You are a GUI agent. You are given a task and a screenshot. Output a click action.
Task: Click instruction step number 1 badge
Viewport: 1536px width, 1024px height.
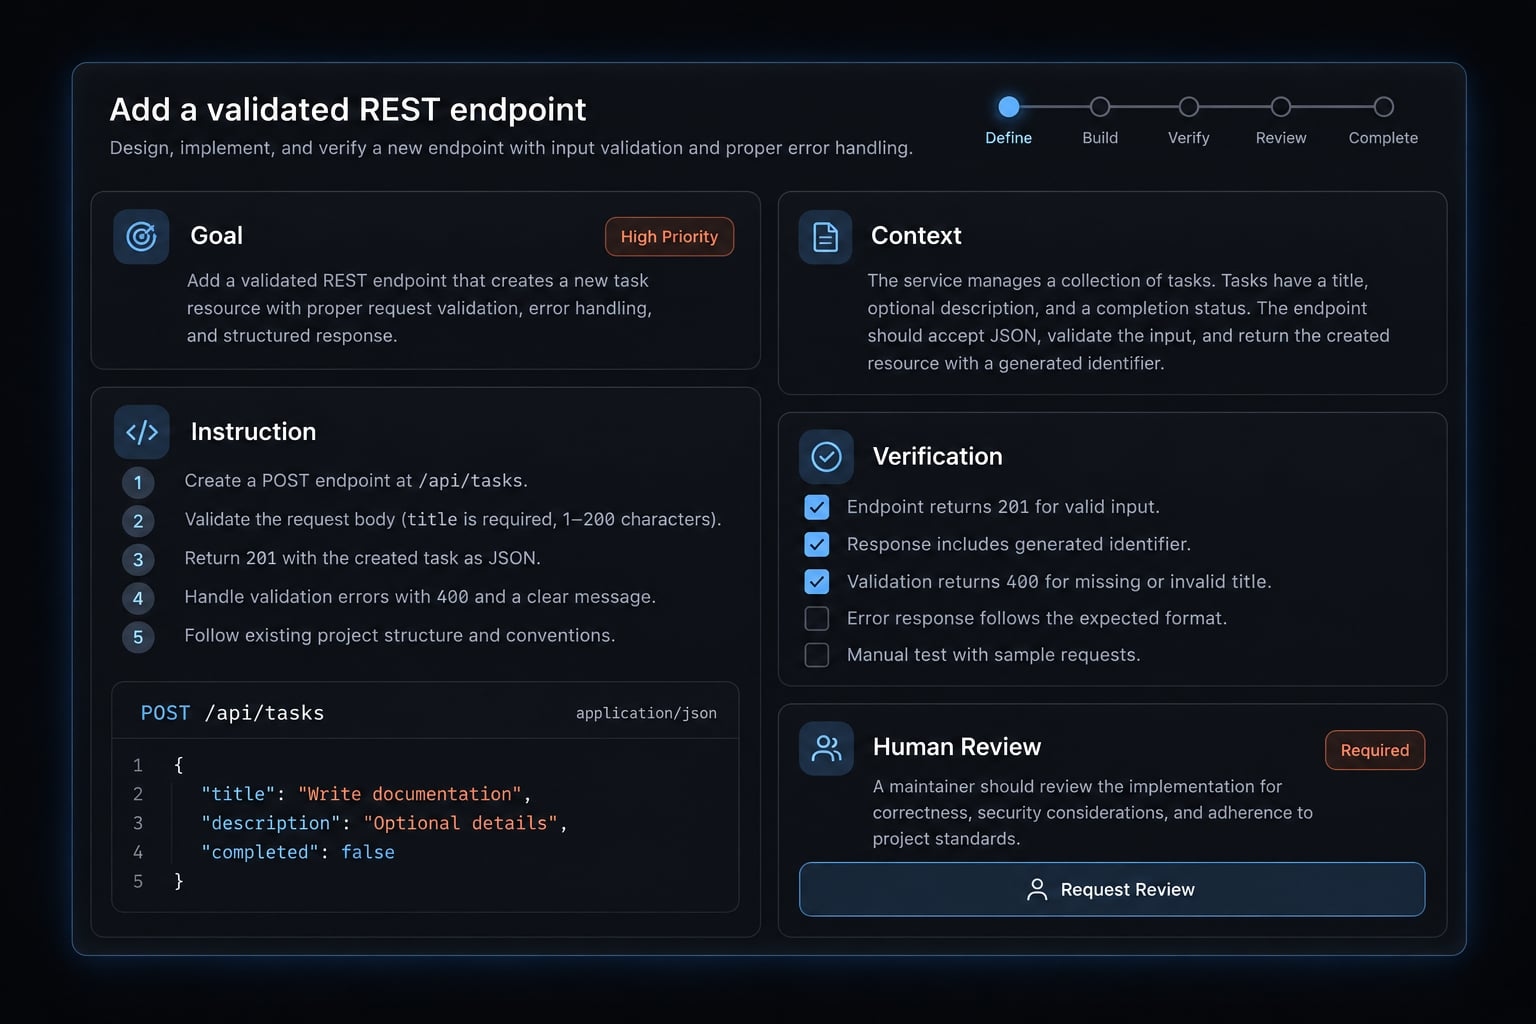(138, 483)
